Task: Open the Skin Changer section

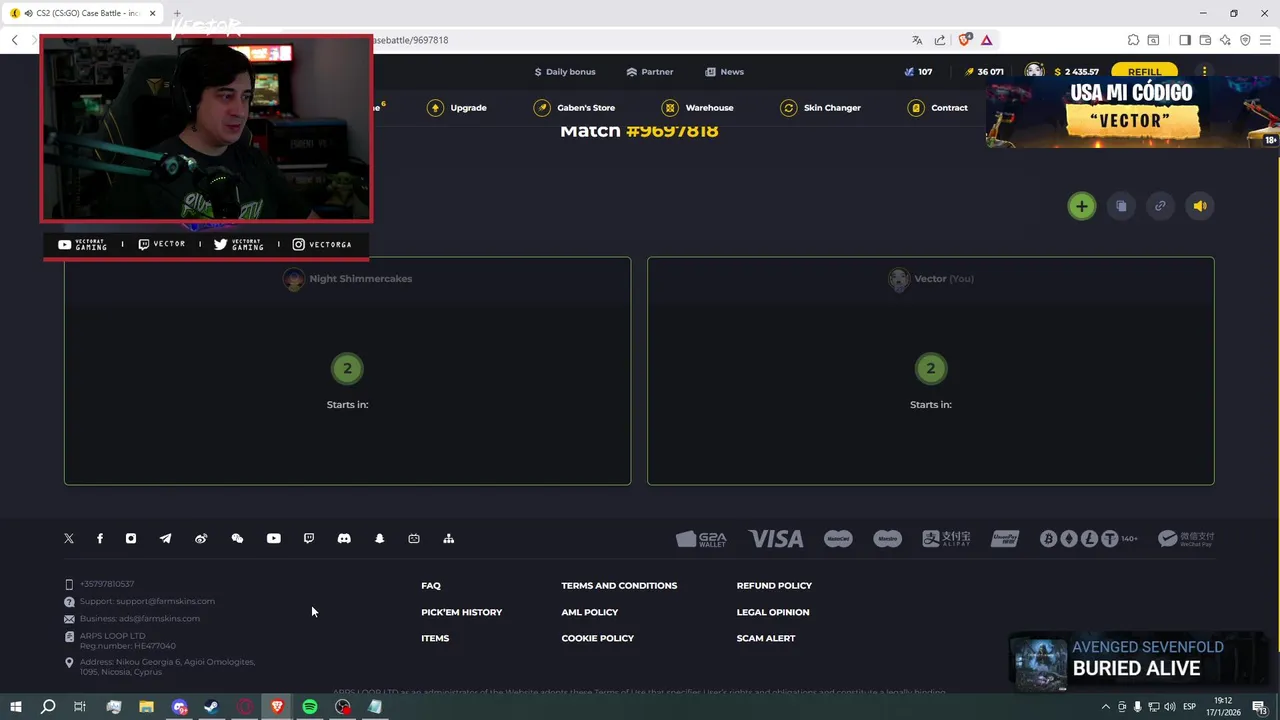Action: click(x=820, y=108)
